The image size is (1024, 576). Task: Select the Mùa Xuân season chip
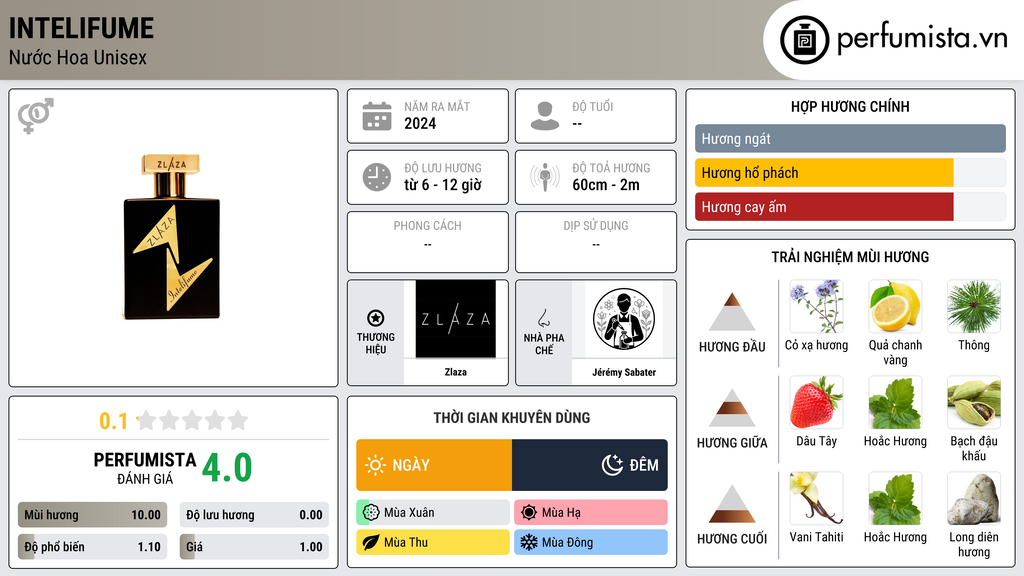point(433,513)
